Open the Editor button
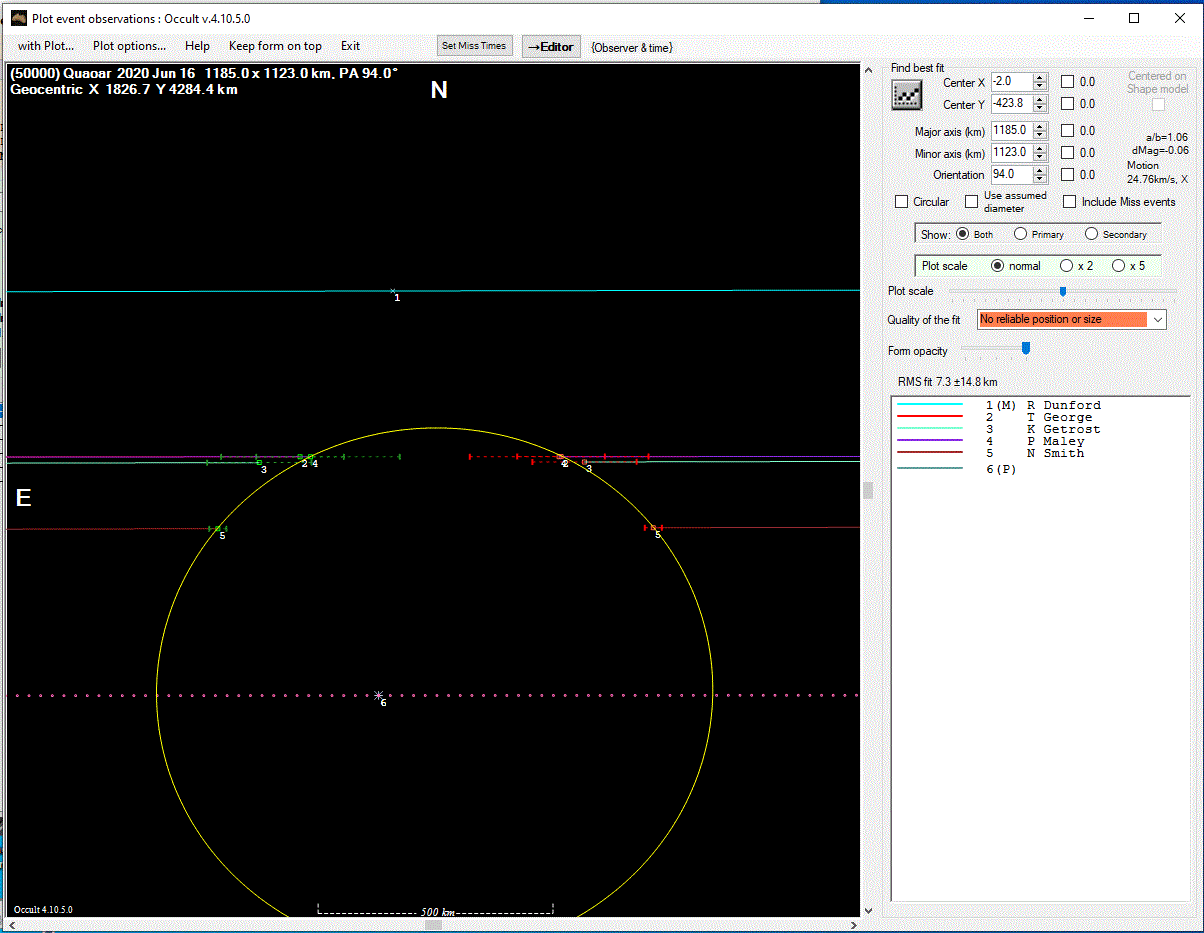The height and width of the screenshot is (933, 1204). pos(551,47)
